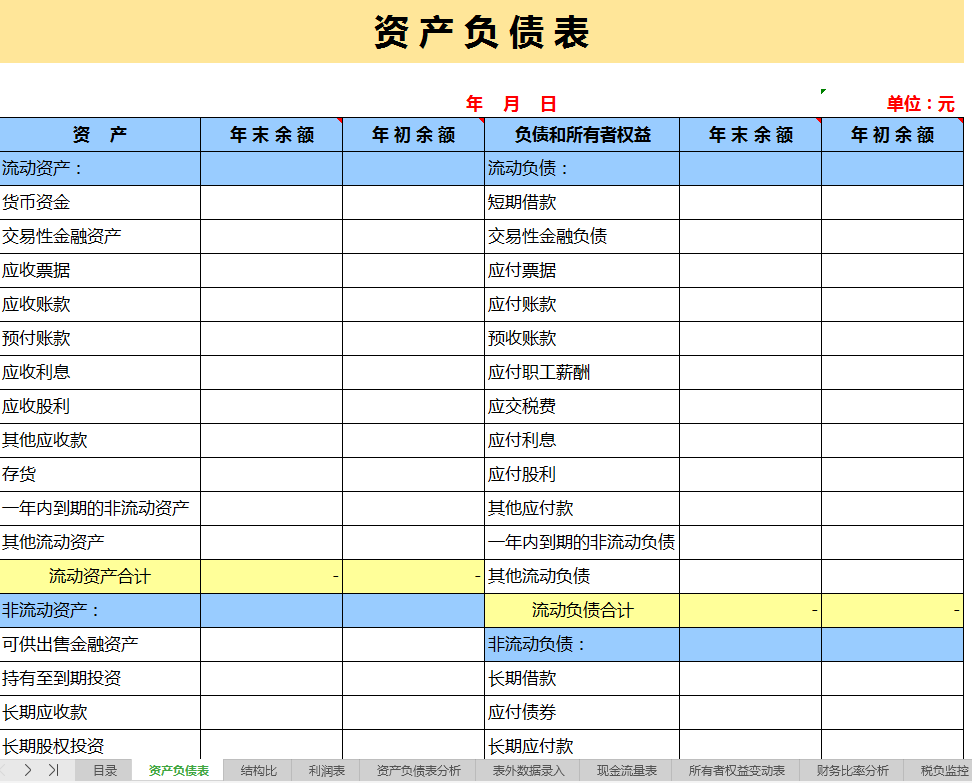Viewport: 972px width, 783px height.
Task: Select the 资 产 header cell
Action: [100, 135]
